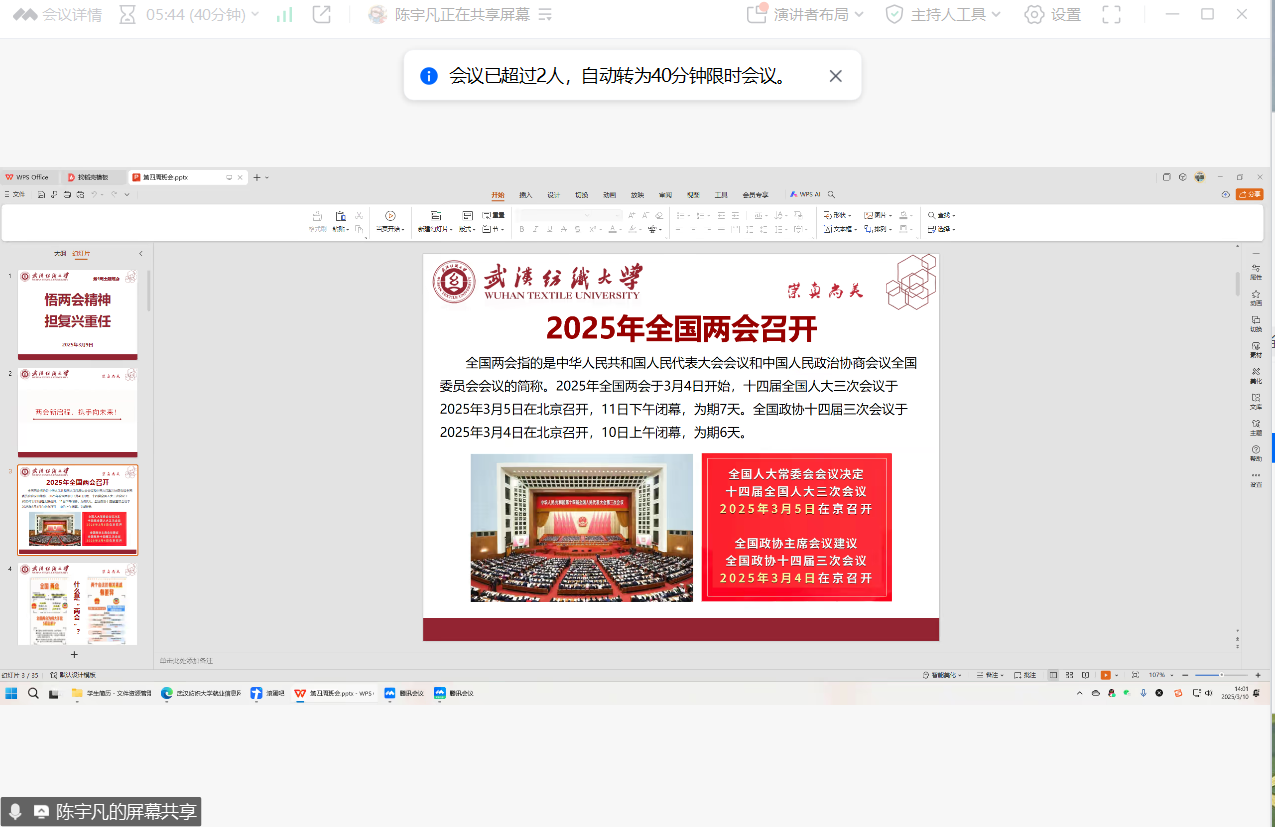This screenshot has width=1275, height=827.
Task: Click the pop-out share arrow icon
Action: [322, 15]
